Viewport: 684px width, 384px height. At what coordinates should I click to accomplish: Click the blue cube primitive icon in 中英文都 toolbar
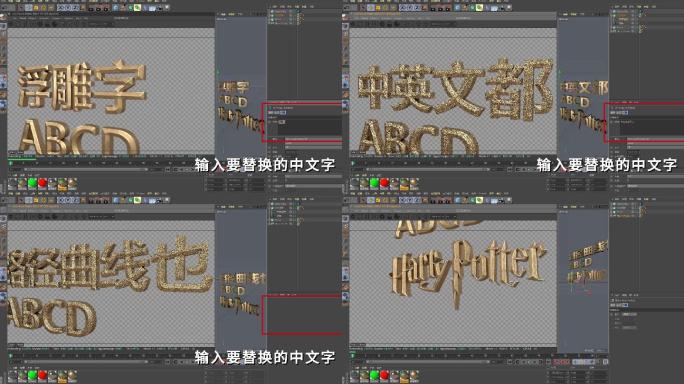(x=458, y=8)
